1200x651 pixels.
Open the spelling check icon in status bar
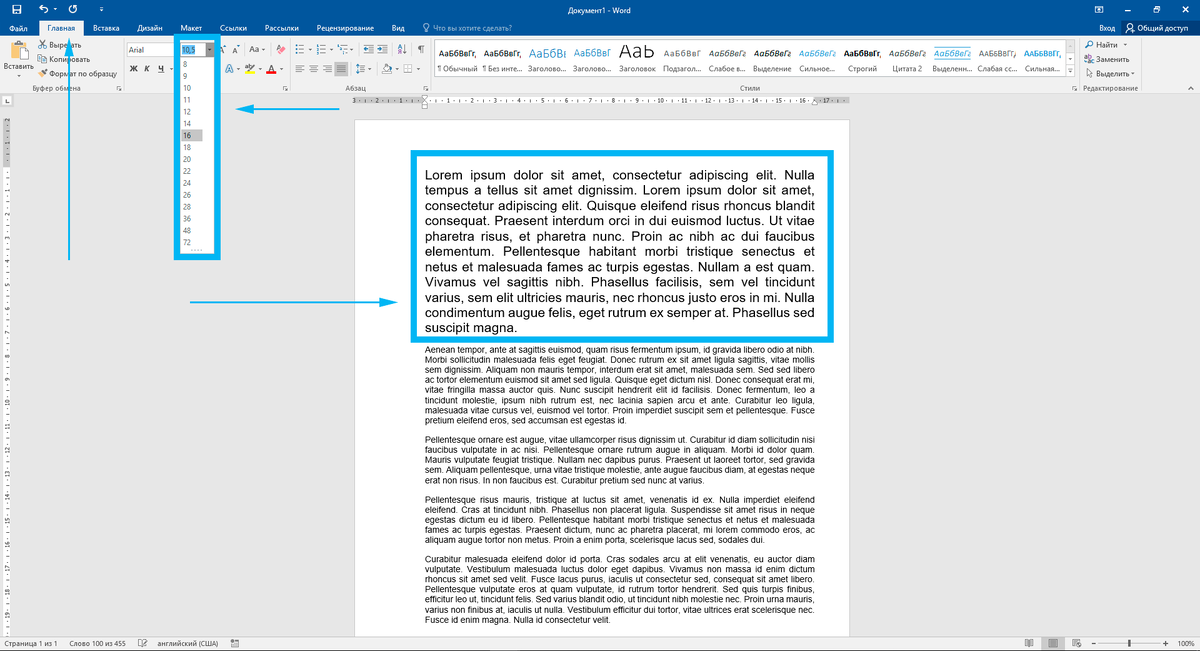[x=142, y=643]
